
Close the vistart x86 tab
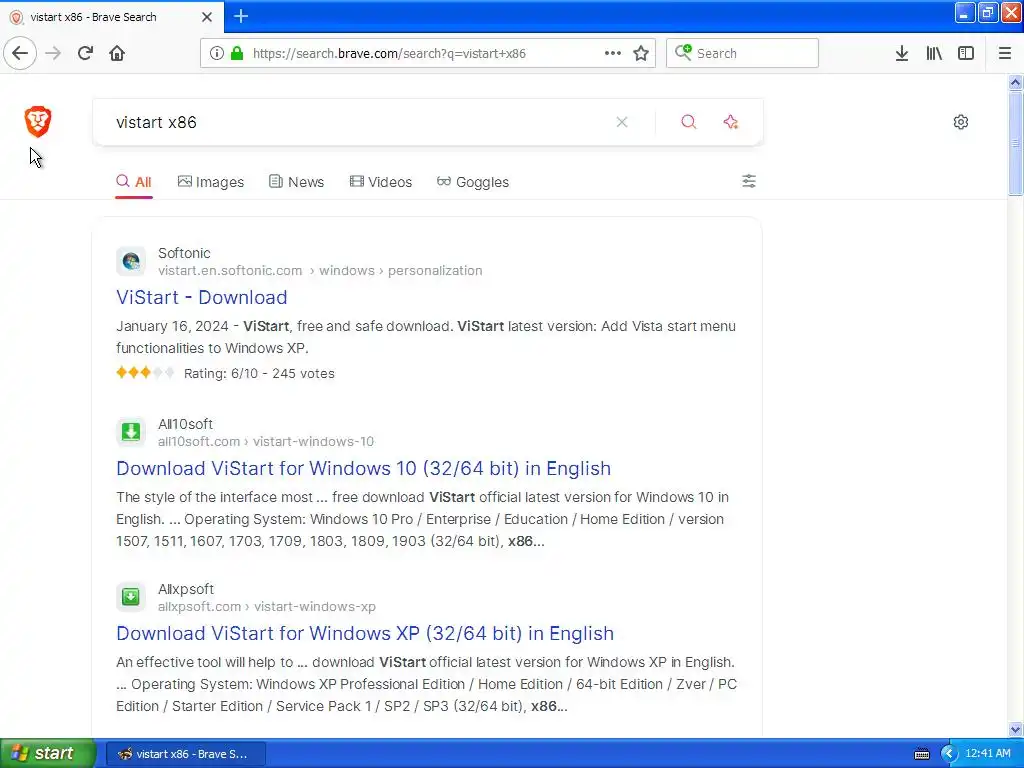point(207,17)
